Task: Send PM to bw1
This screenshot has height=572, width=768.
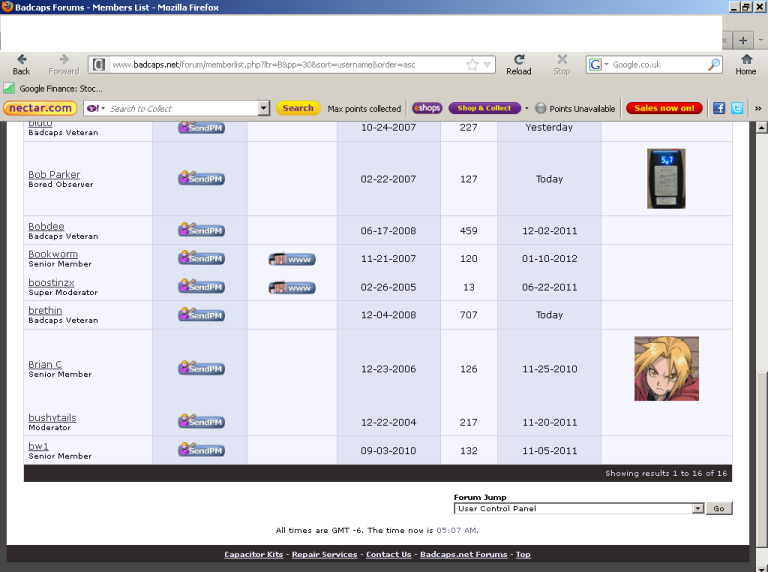Action: [201, 450]
